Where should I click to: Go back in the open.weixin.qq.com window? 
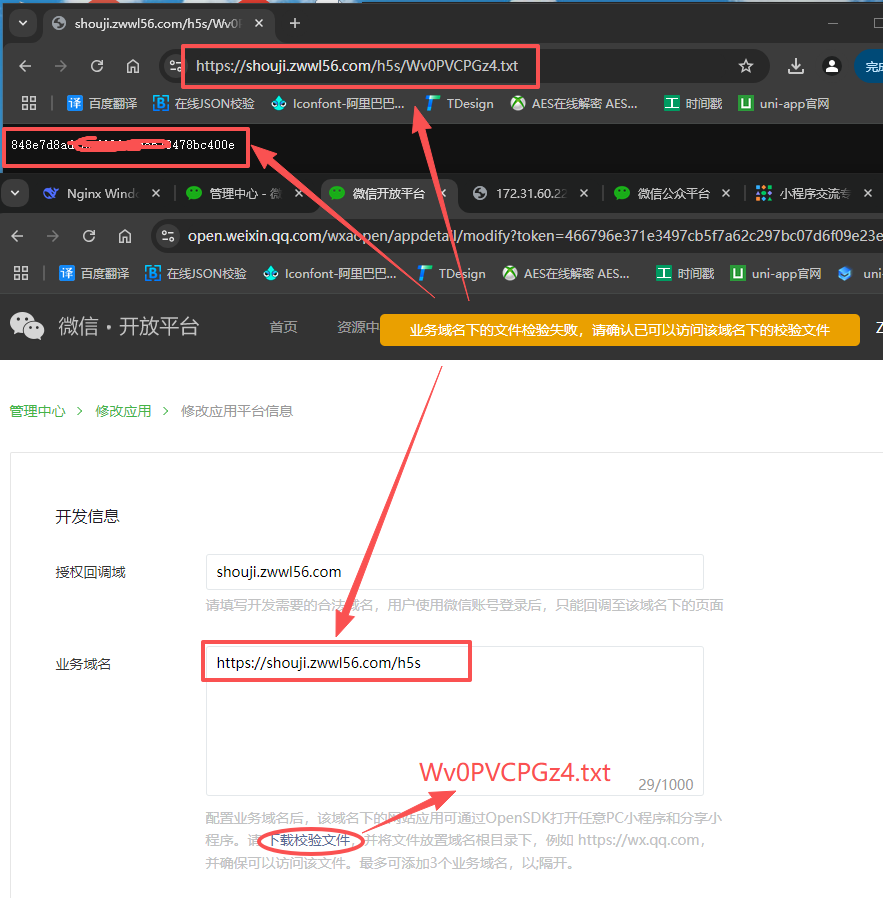click(17, 236)
